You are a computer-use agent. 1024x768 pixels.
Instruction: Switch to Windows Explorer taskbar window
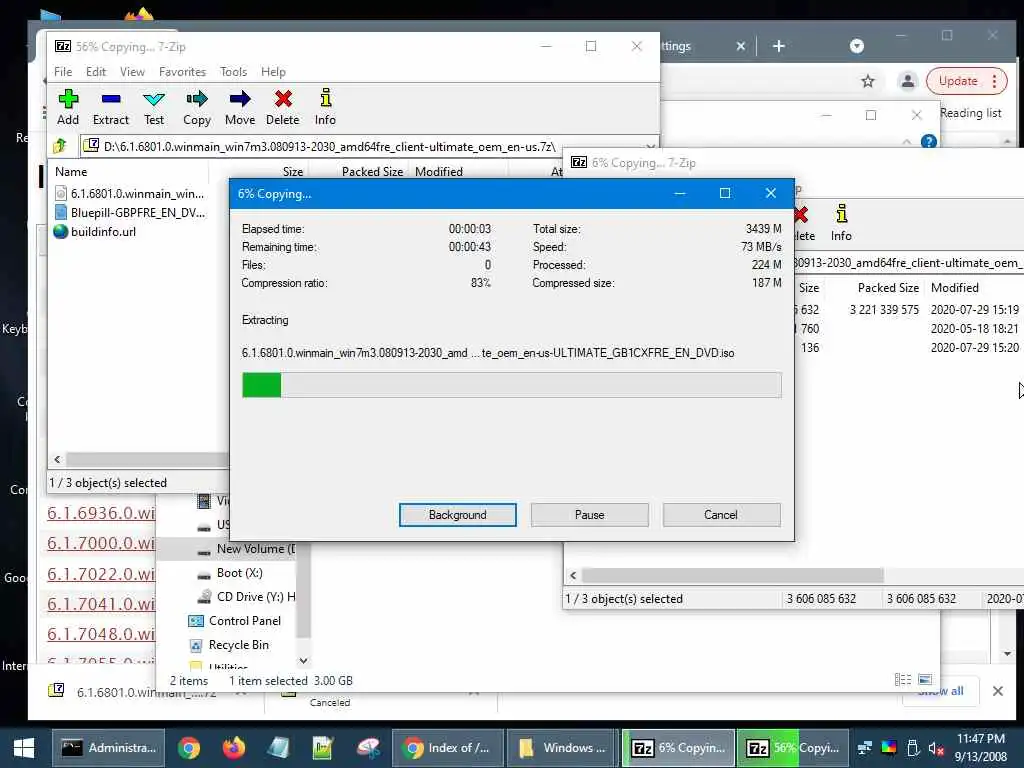562,748
